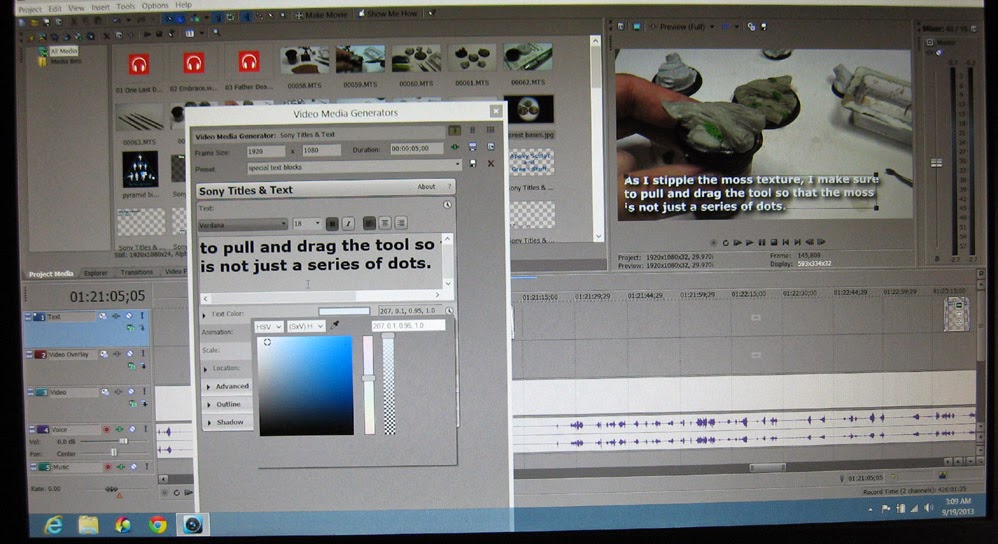Viewport: 998px width, 544px height.
Task: Open the Preset dropdown 'special text blocks'
Action: pos(354,167)
